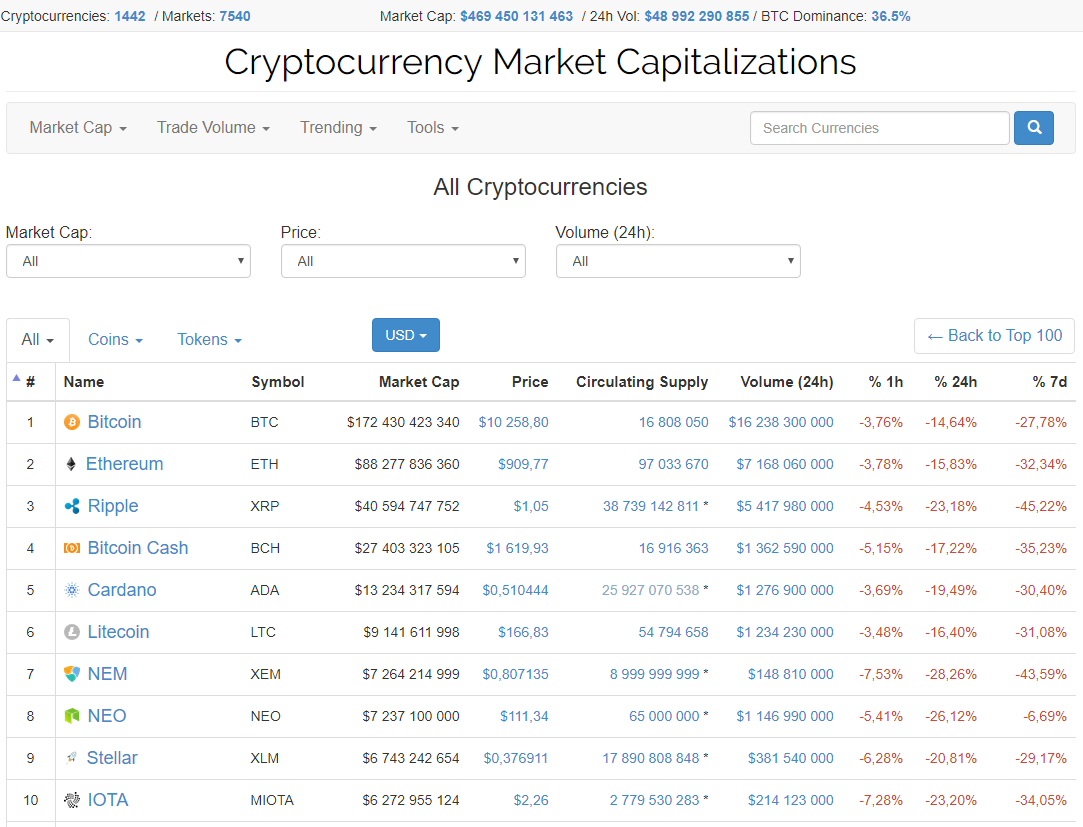
Task: Click the Ethereum diamond logo icon
Action: pos(71,464)
